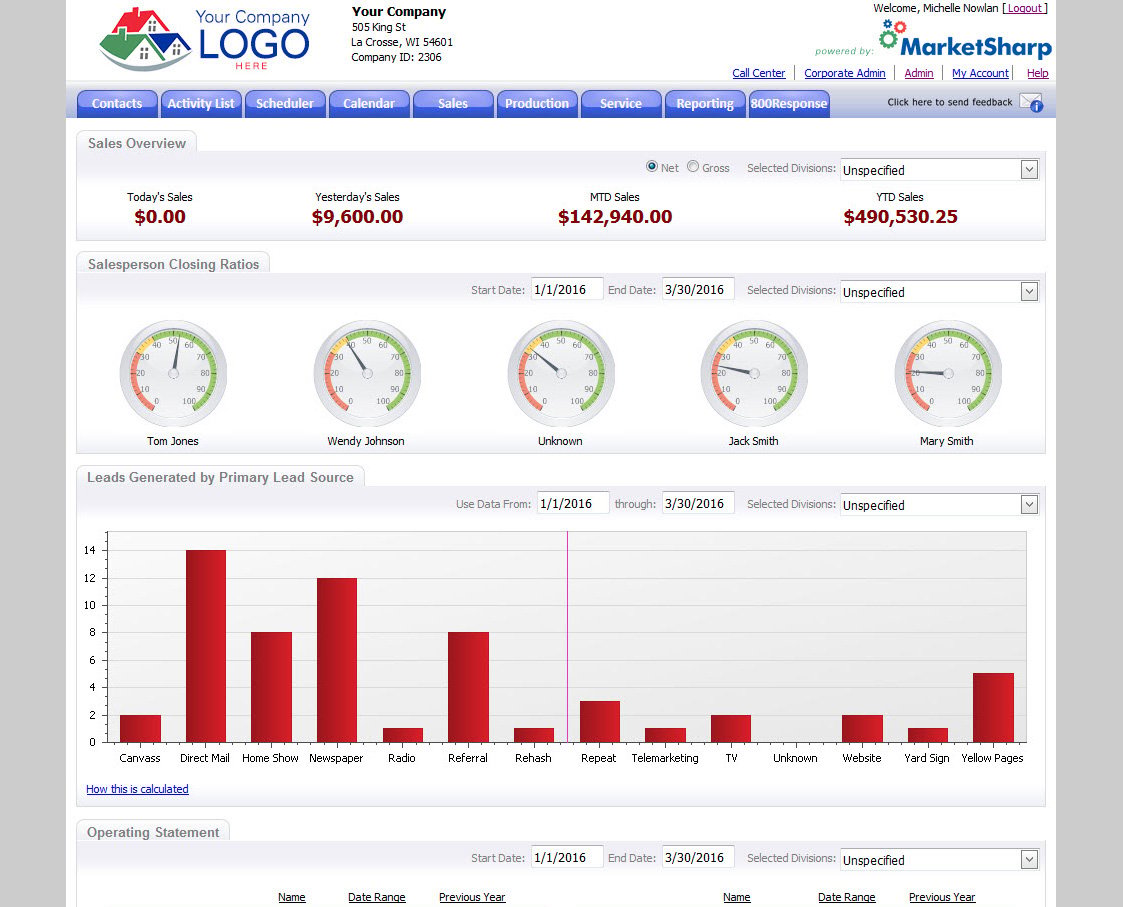Open the Corporate Admin link

[844, 73]
